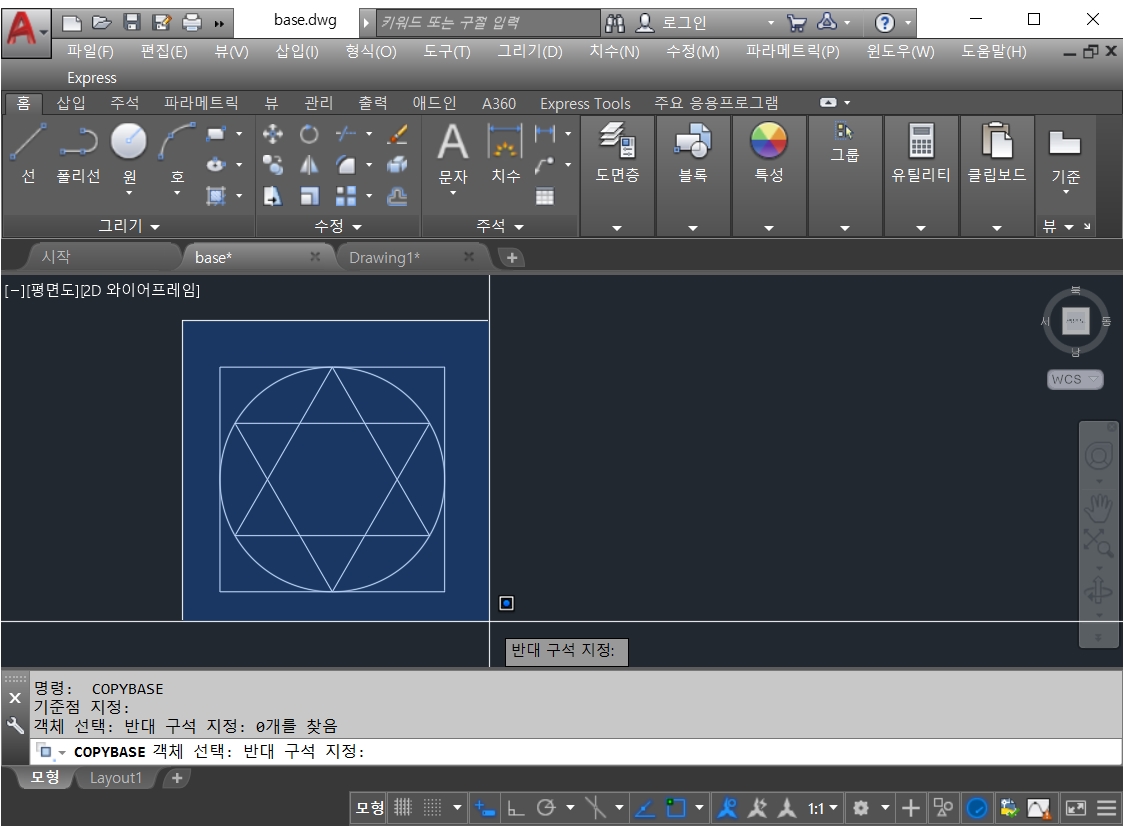Switch to the Express Tools ribbon tab
The width and height of the screenshot is (1124, 827).
click(585, 103)
